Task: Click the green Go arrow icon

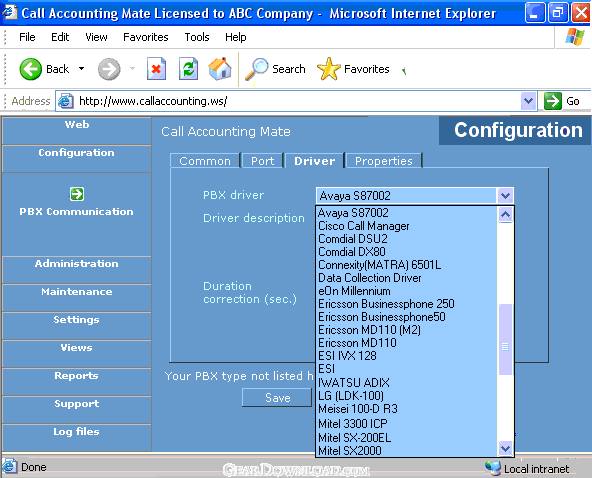Action: pyautogui.click(x=553, y=101)
